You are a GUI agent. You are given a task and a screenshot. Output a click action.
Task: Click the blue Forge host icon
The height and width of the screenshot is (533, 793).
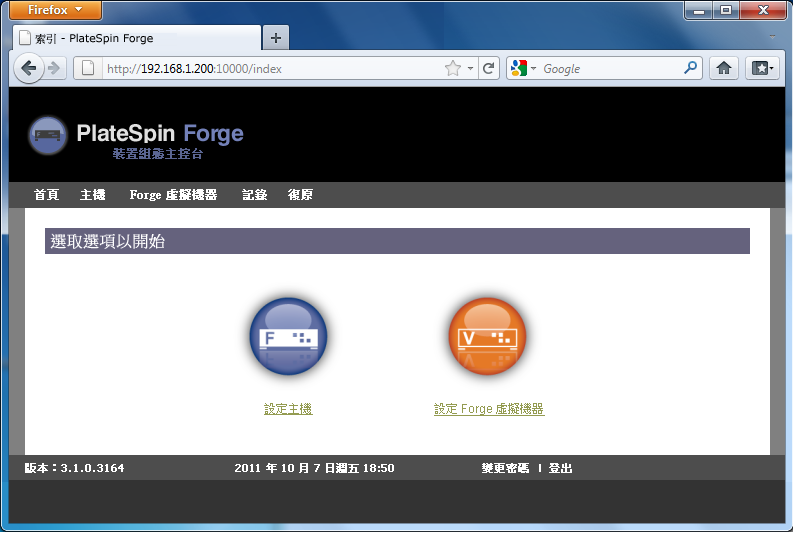point(288,336)
